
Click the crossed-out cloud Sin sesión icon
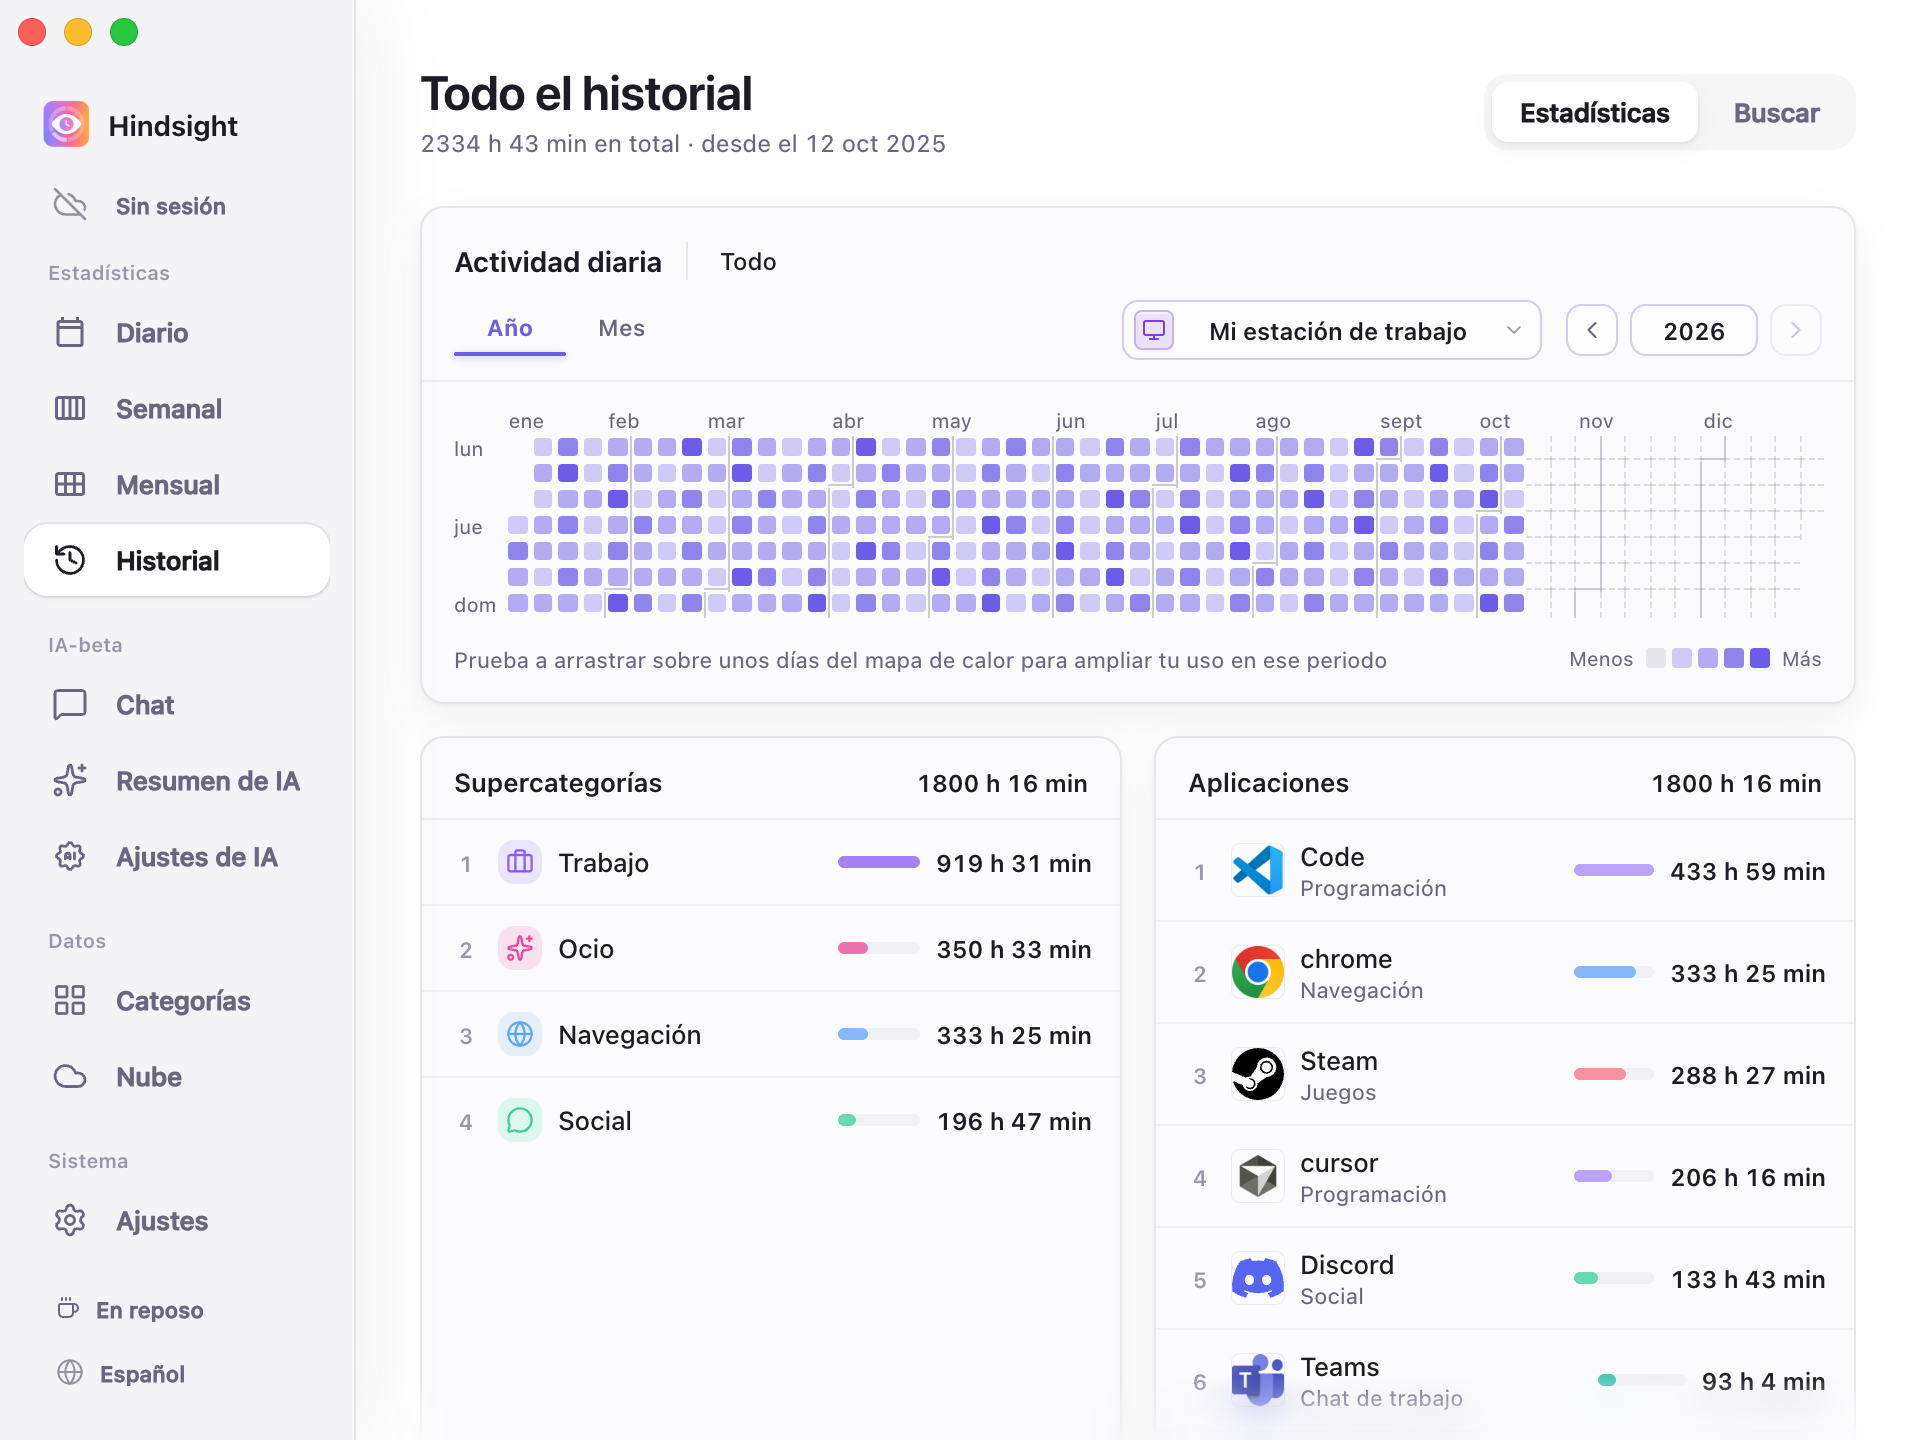(x=70, y=205)
